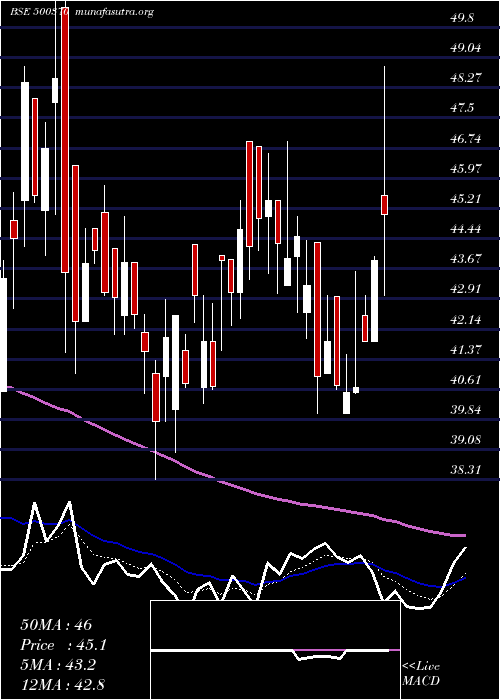Viewport: 500px width, 700px height.
Task: Click the 47.5 price axis label
Action: point(462,108)
